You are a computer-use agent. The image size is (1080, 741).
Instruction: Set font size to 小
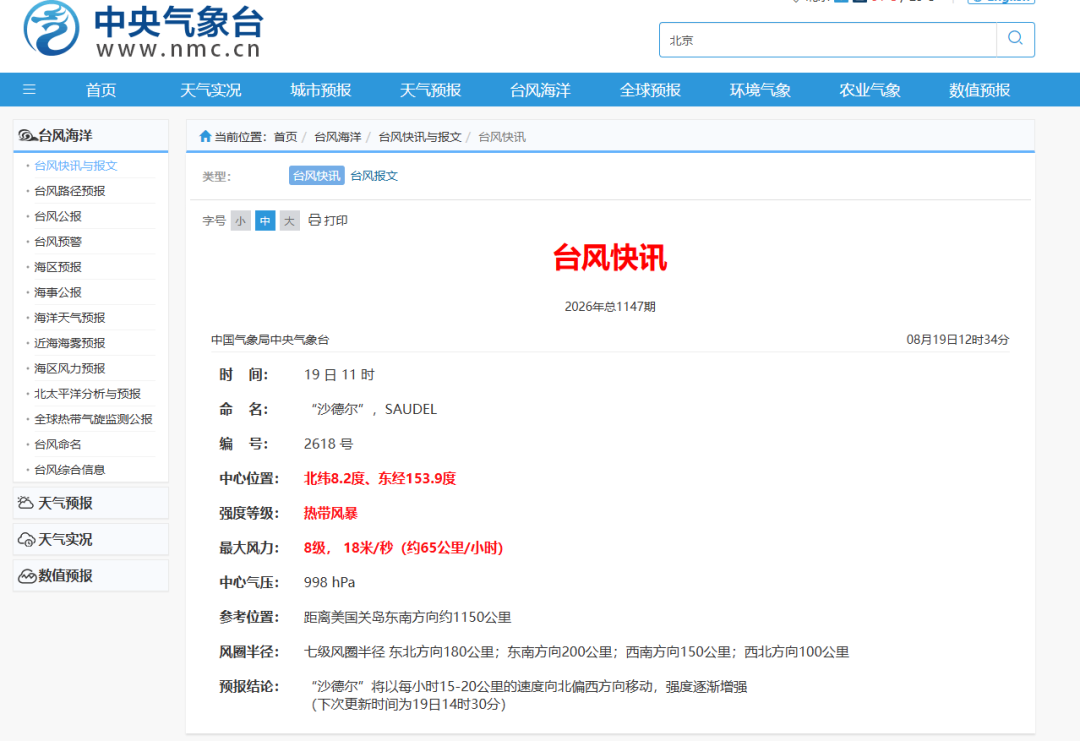click(x=240, y=220)
